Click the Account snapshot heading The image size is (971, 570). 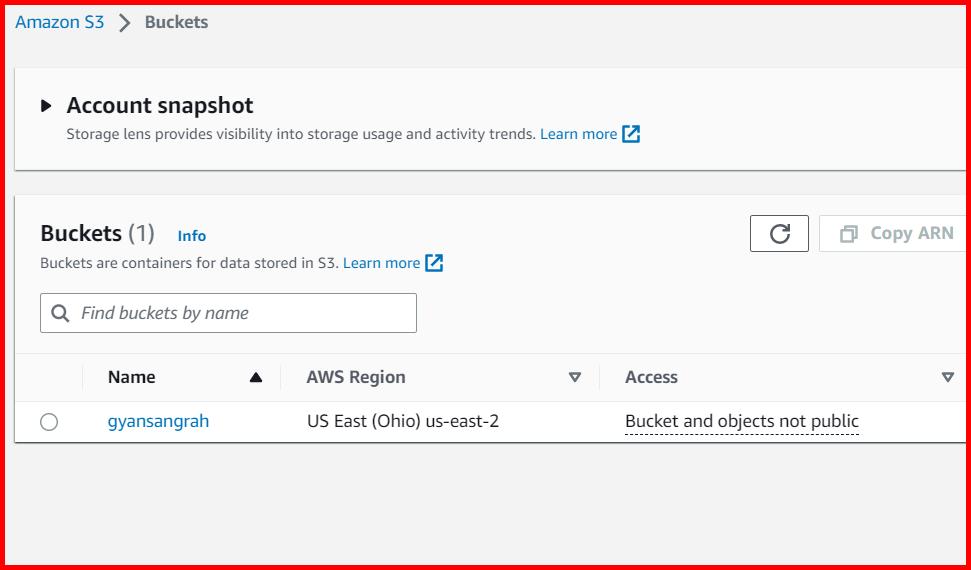coord(160,105)
